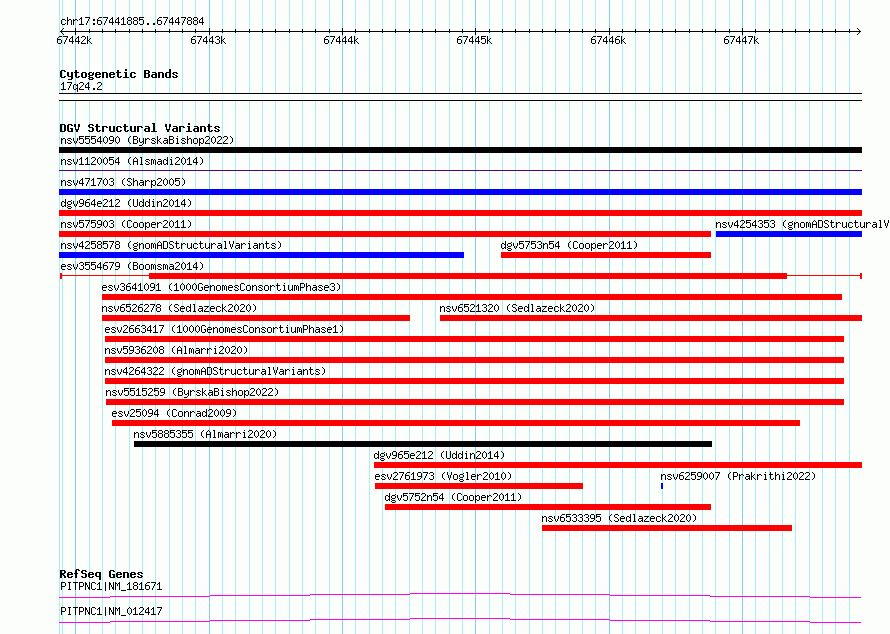Open the nsv4254353 gnomAD variant label
The image size is (890, 634).
[x=802, y=224]
